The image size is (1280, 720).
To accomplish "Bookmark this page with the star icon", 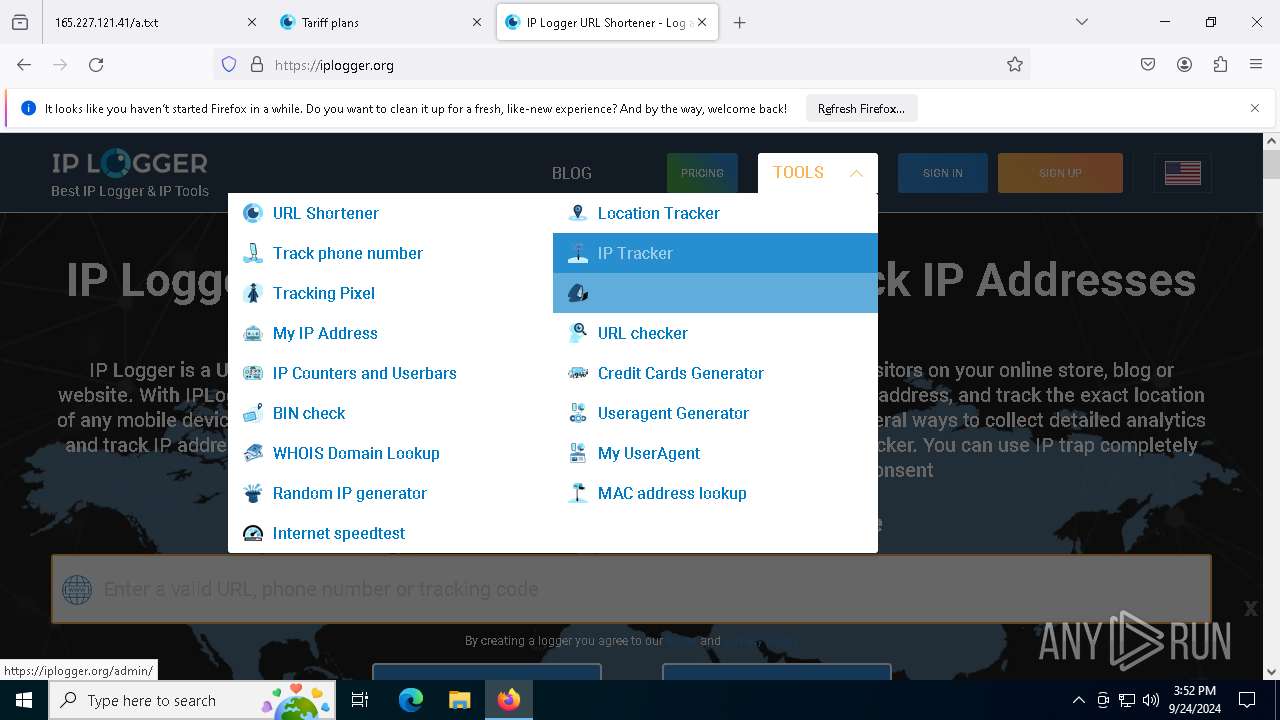I will point(1015,65).
